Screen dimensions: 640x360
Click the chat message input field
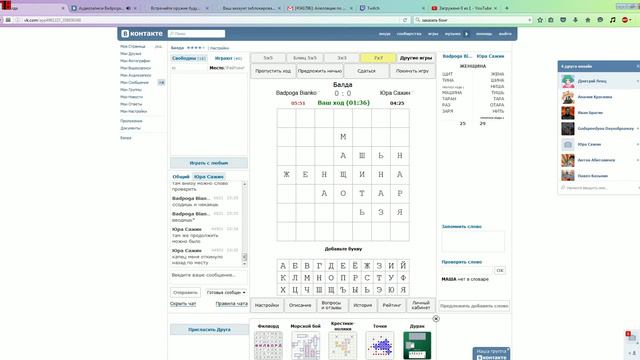click(x=208, y=275)
